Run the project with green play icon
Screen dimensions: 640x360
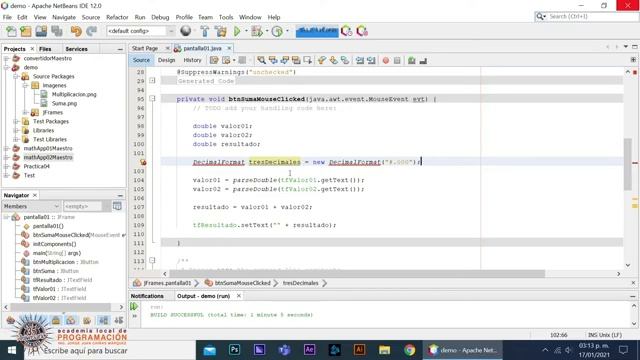237,31
